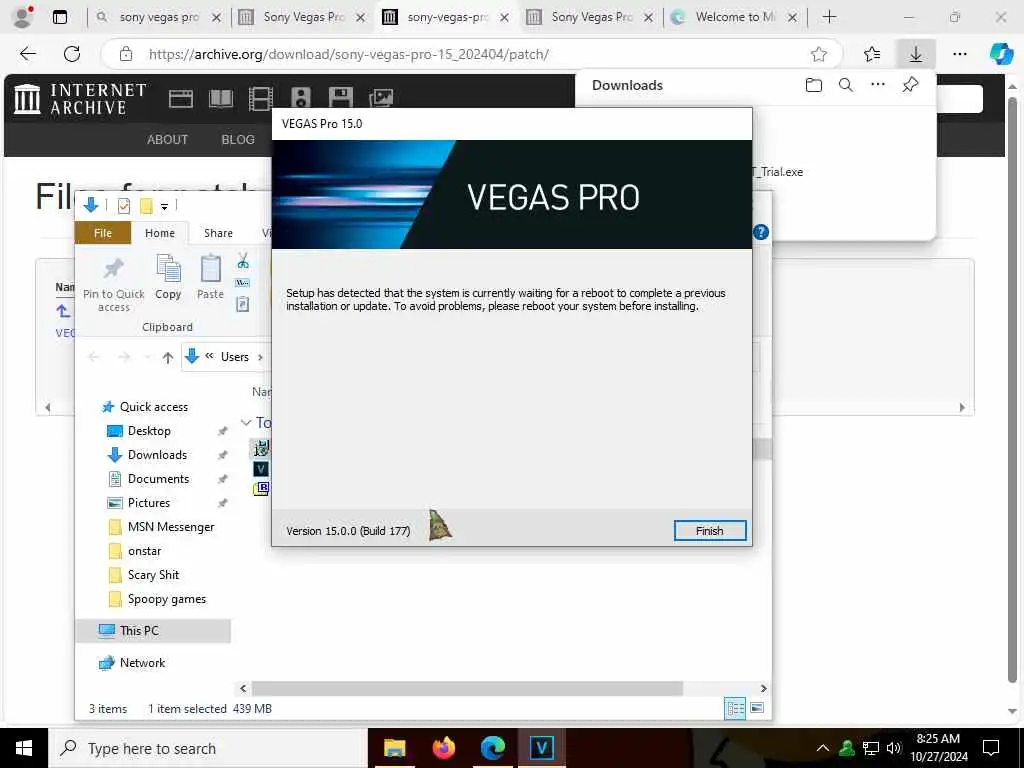Select Share ribbon tab in File Explorer
This screenshot has height=768, width=1024.
tap(218, 233)
